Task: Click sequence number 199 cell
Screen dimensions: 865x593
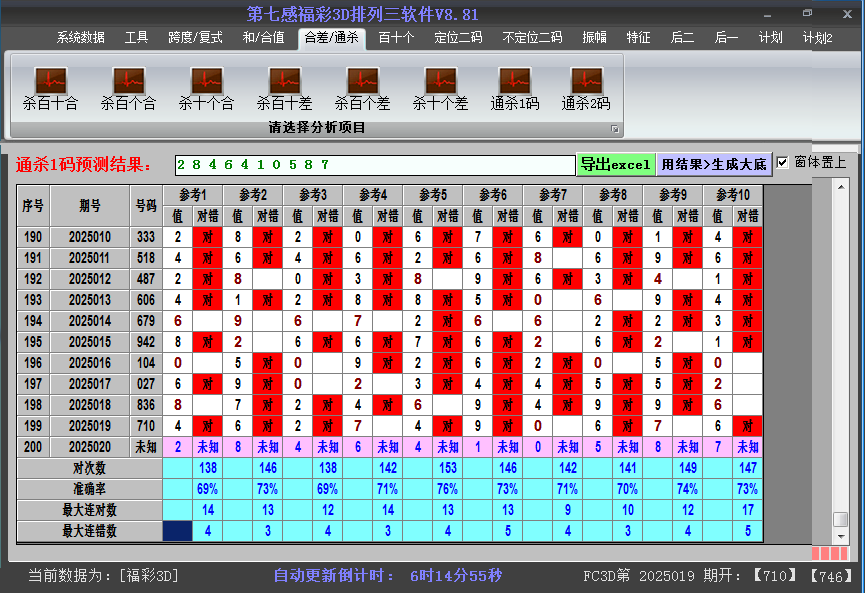Action: pos(33,426)
